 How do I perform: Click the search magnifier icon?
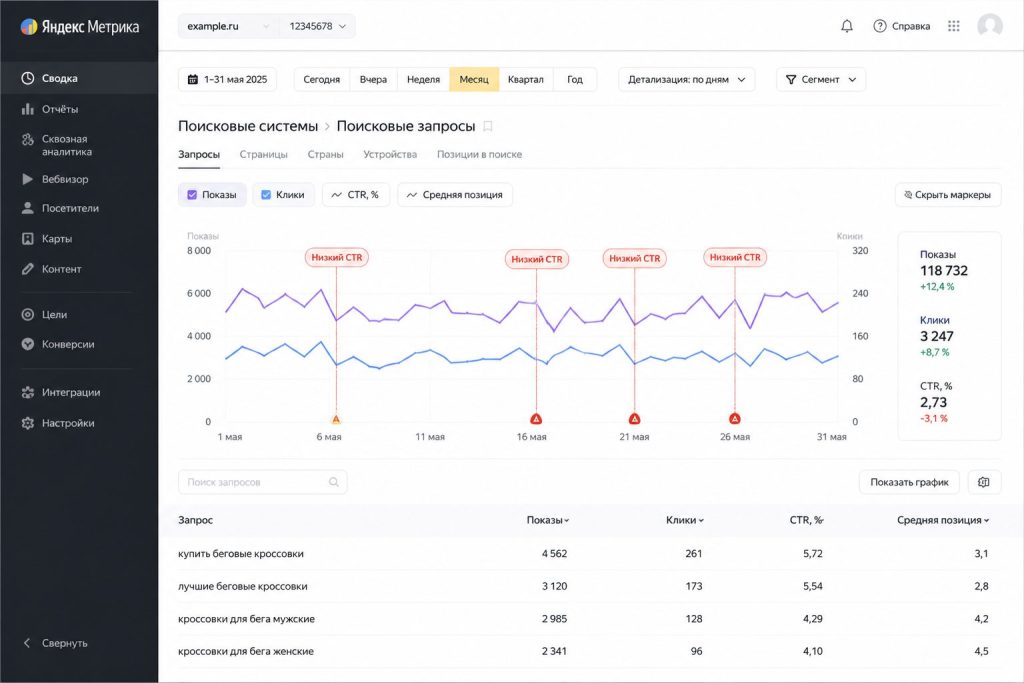click(334, 482)
